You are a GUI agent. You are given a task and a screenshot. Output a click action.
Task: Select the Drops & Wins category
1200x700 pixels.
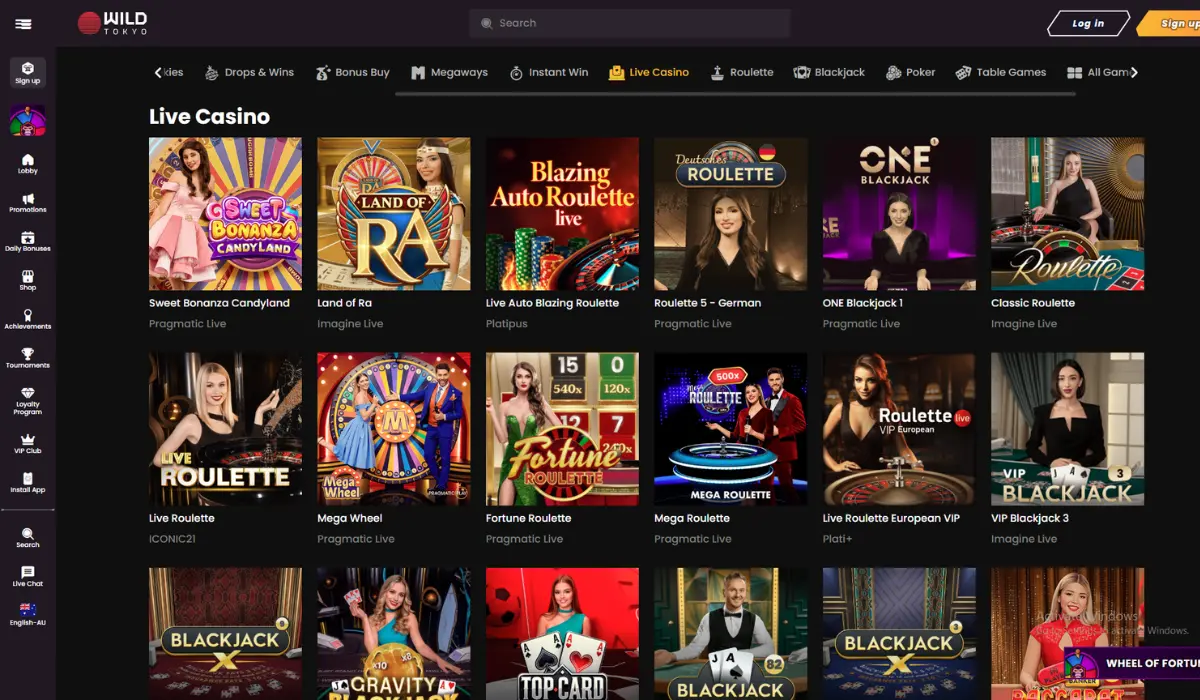point(249,72)
